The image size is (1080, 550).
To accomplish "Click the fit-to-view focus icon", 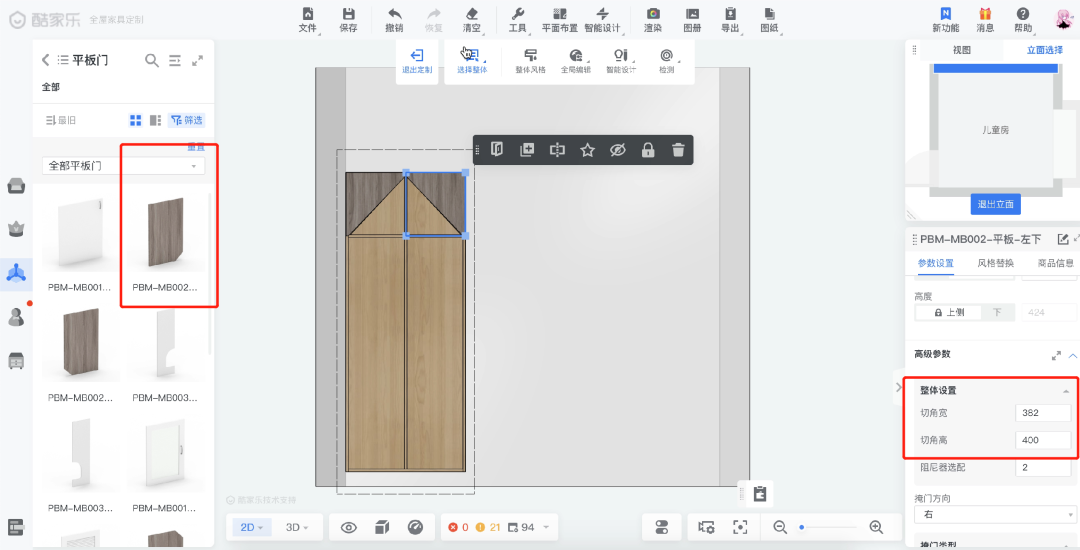I will click(740, 527).
